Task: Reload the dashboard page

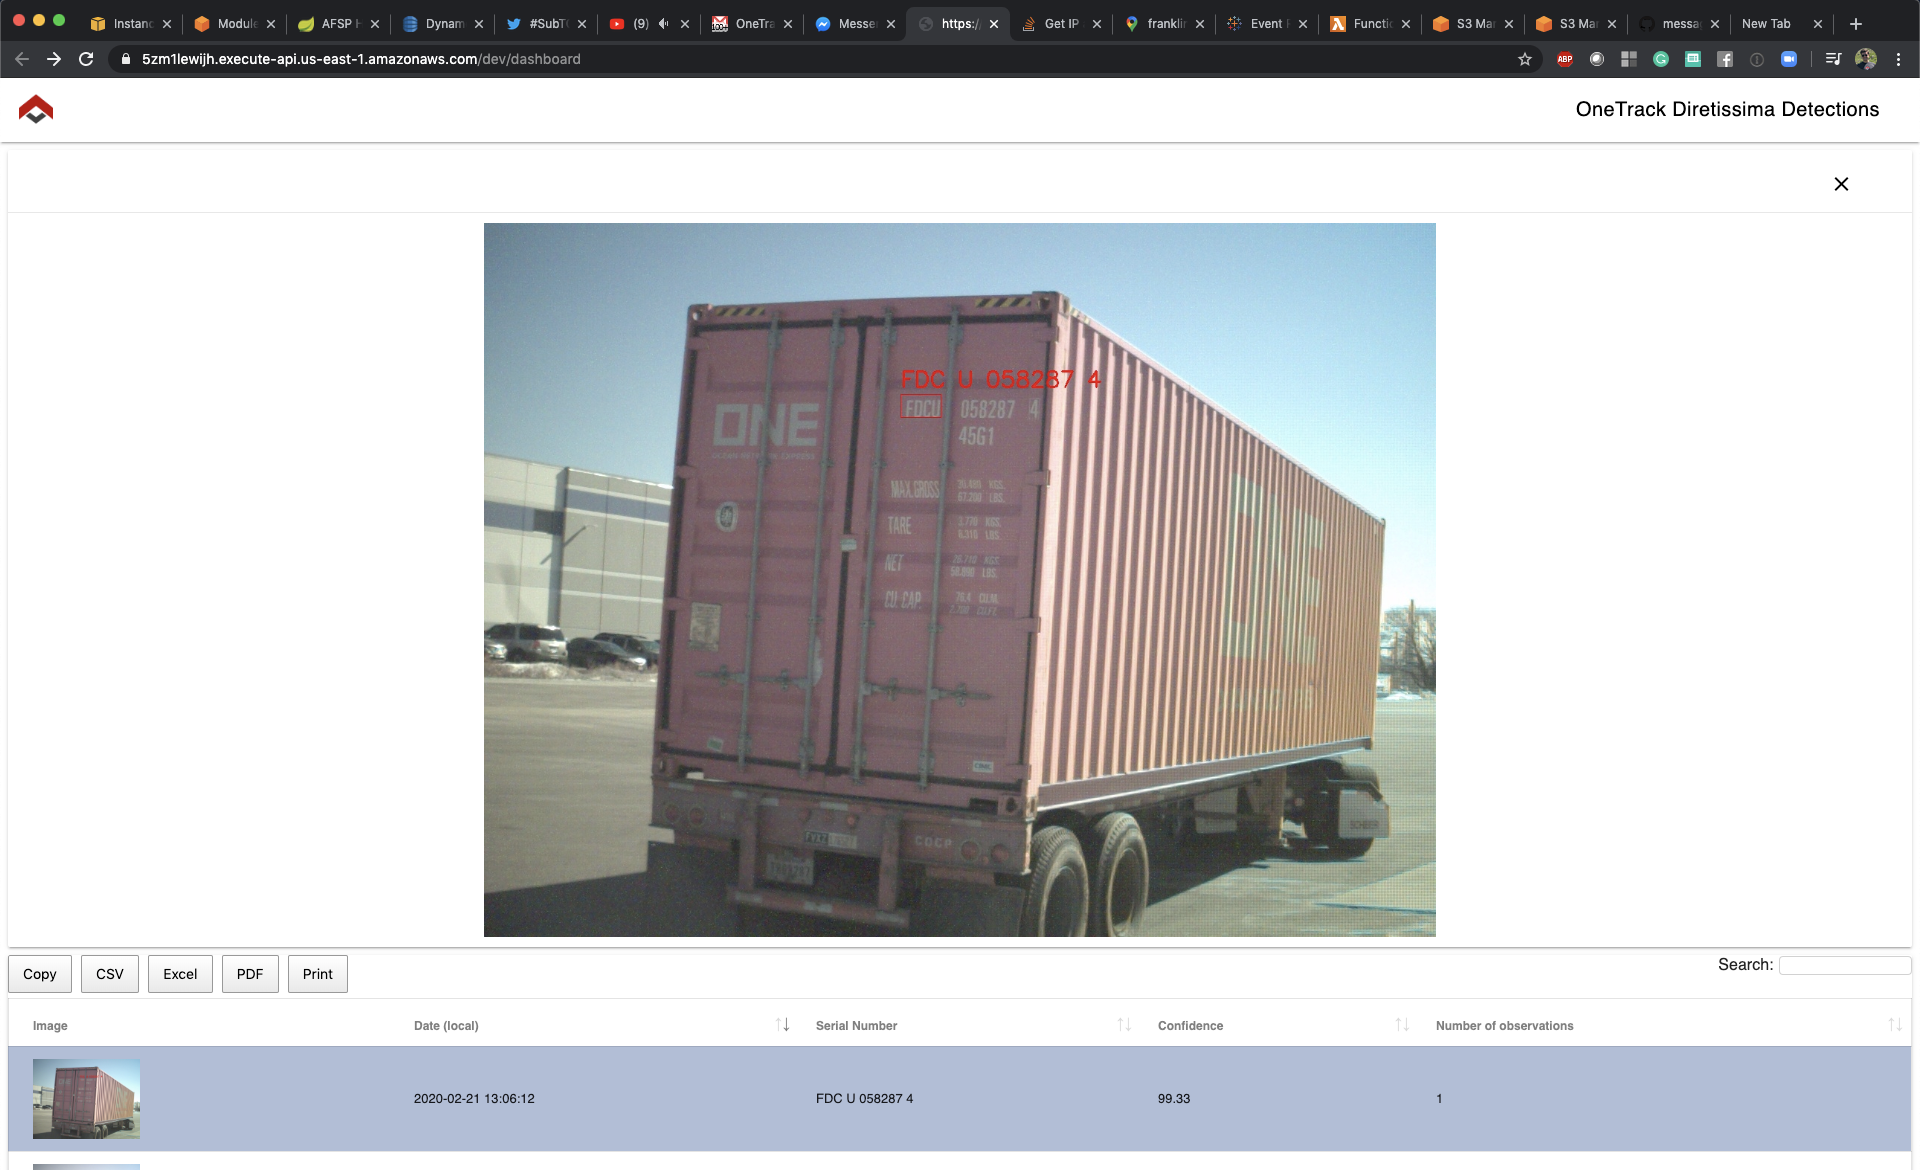Action: point(86,59)
